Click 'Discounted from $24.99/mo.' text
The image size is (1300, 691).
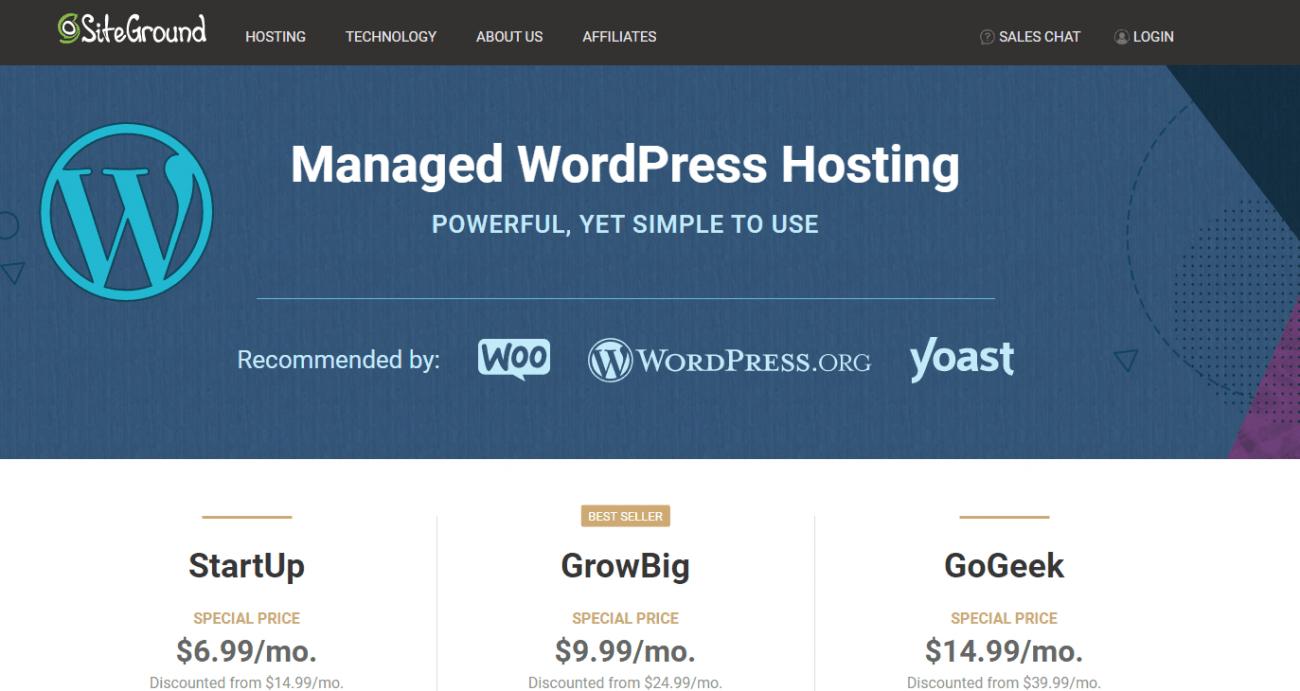(x=625, y=683)
